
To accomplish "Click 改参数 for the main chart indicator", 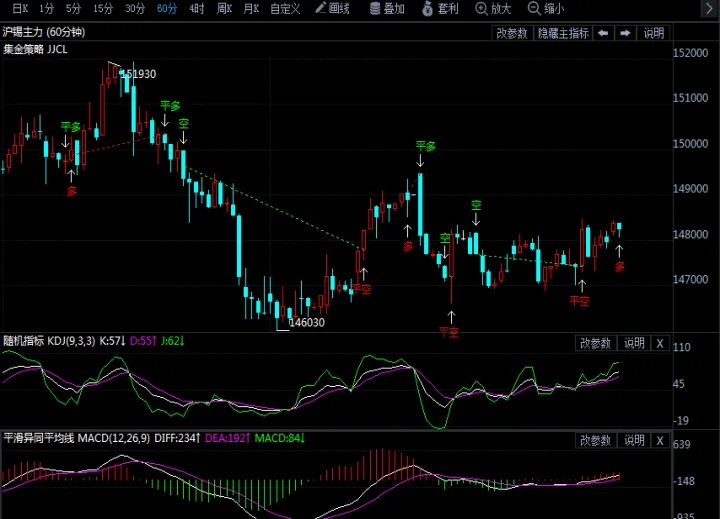I will (x=512, y=33).
